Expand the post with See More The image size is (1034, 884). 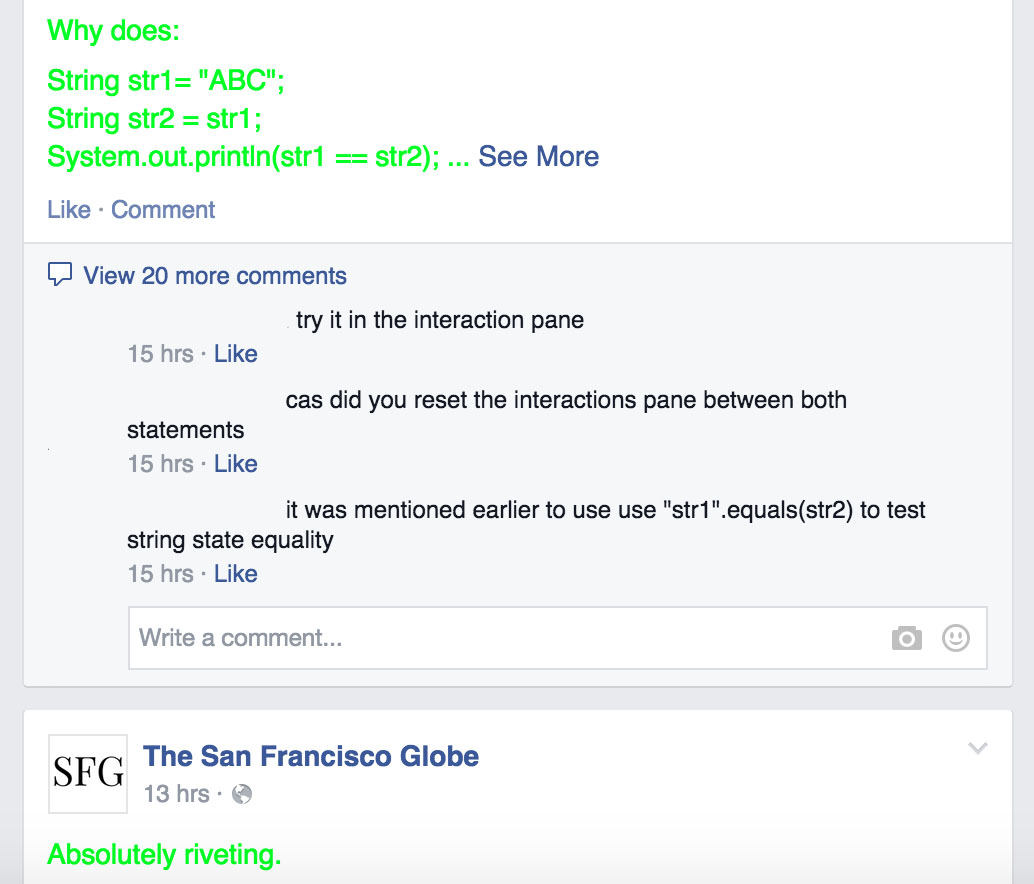pyautogui.click(x=538, y=157)
